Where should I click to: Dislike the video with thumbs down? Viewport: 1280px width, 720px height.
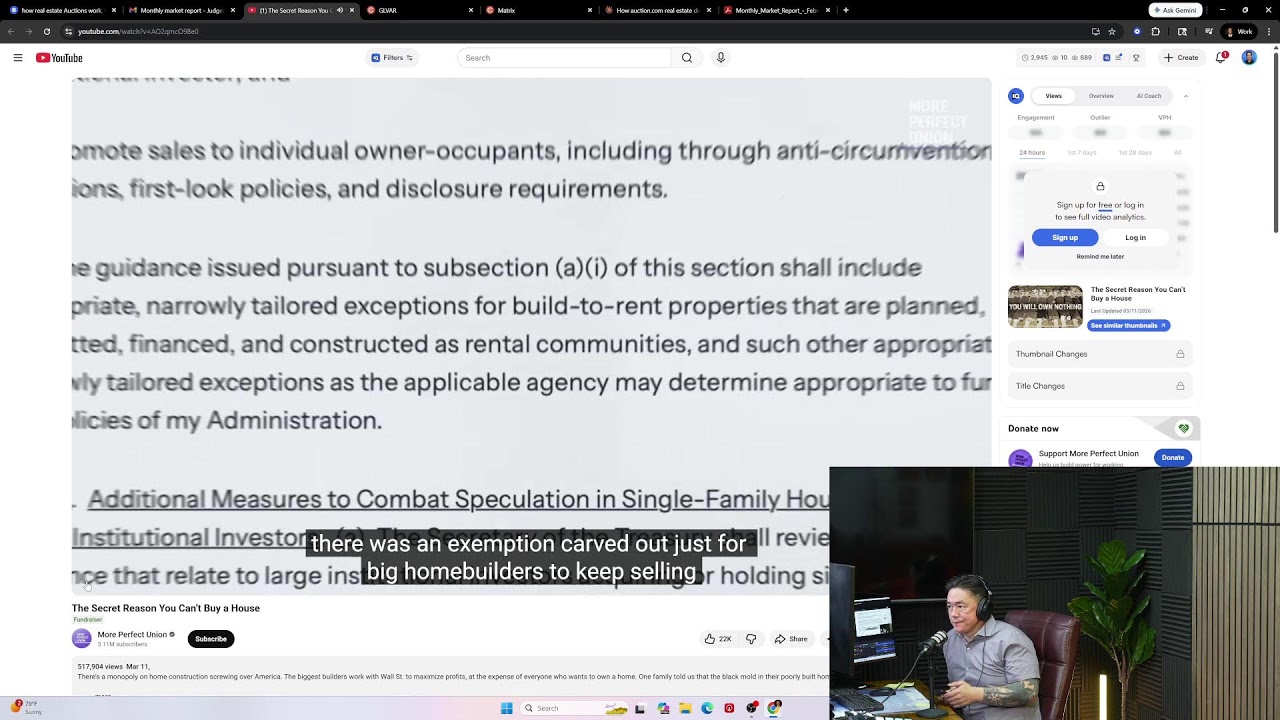click(751, 639)
